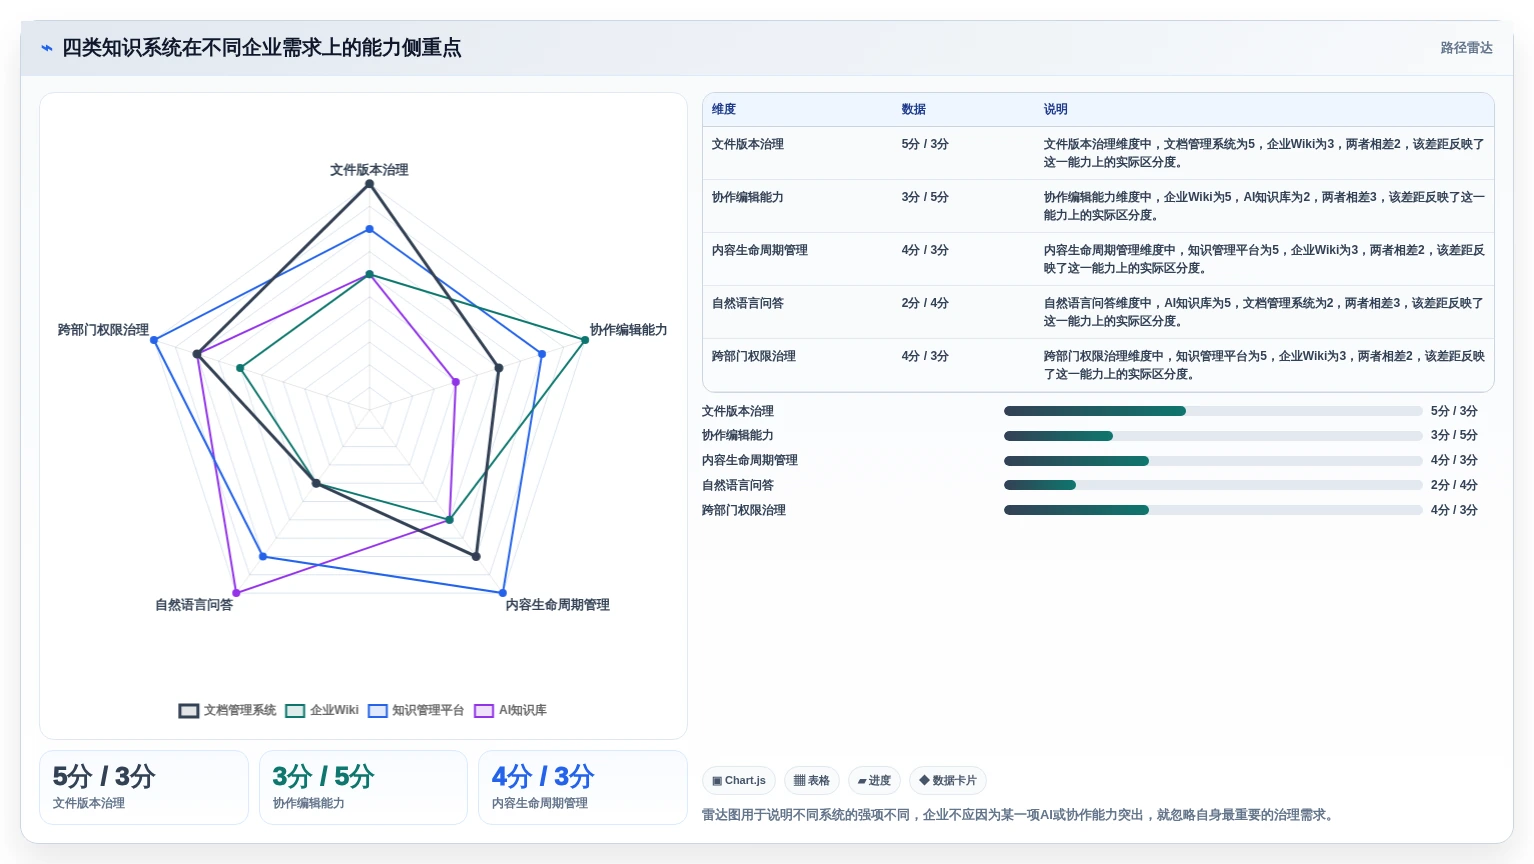The image size is (1534, 864).
Task: Click the lightning icon beside the title
Action: coord(47,48)
